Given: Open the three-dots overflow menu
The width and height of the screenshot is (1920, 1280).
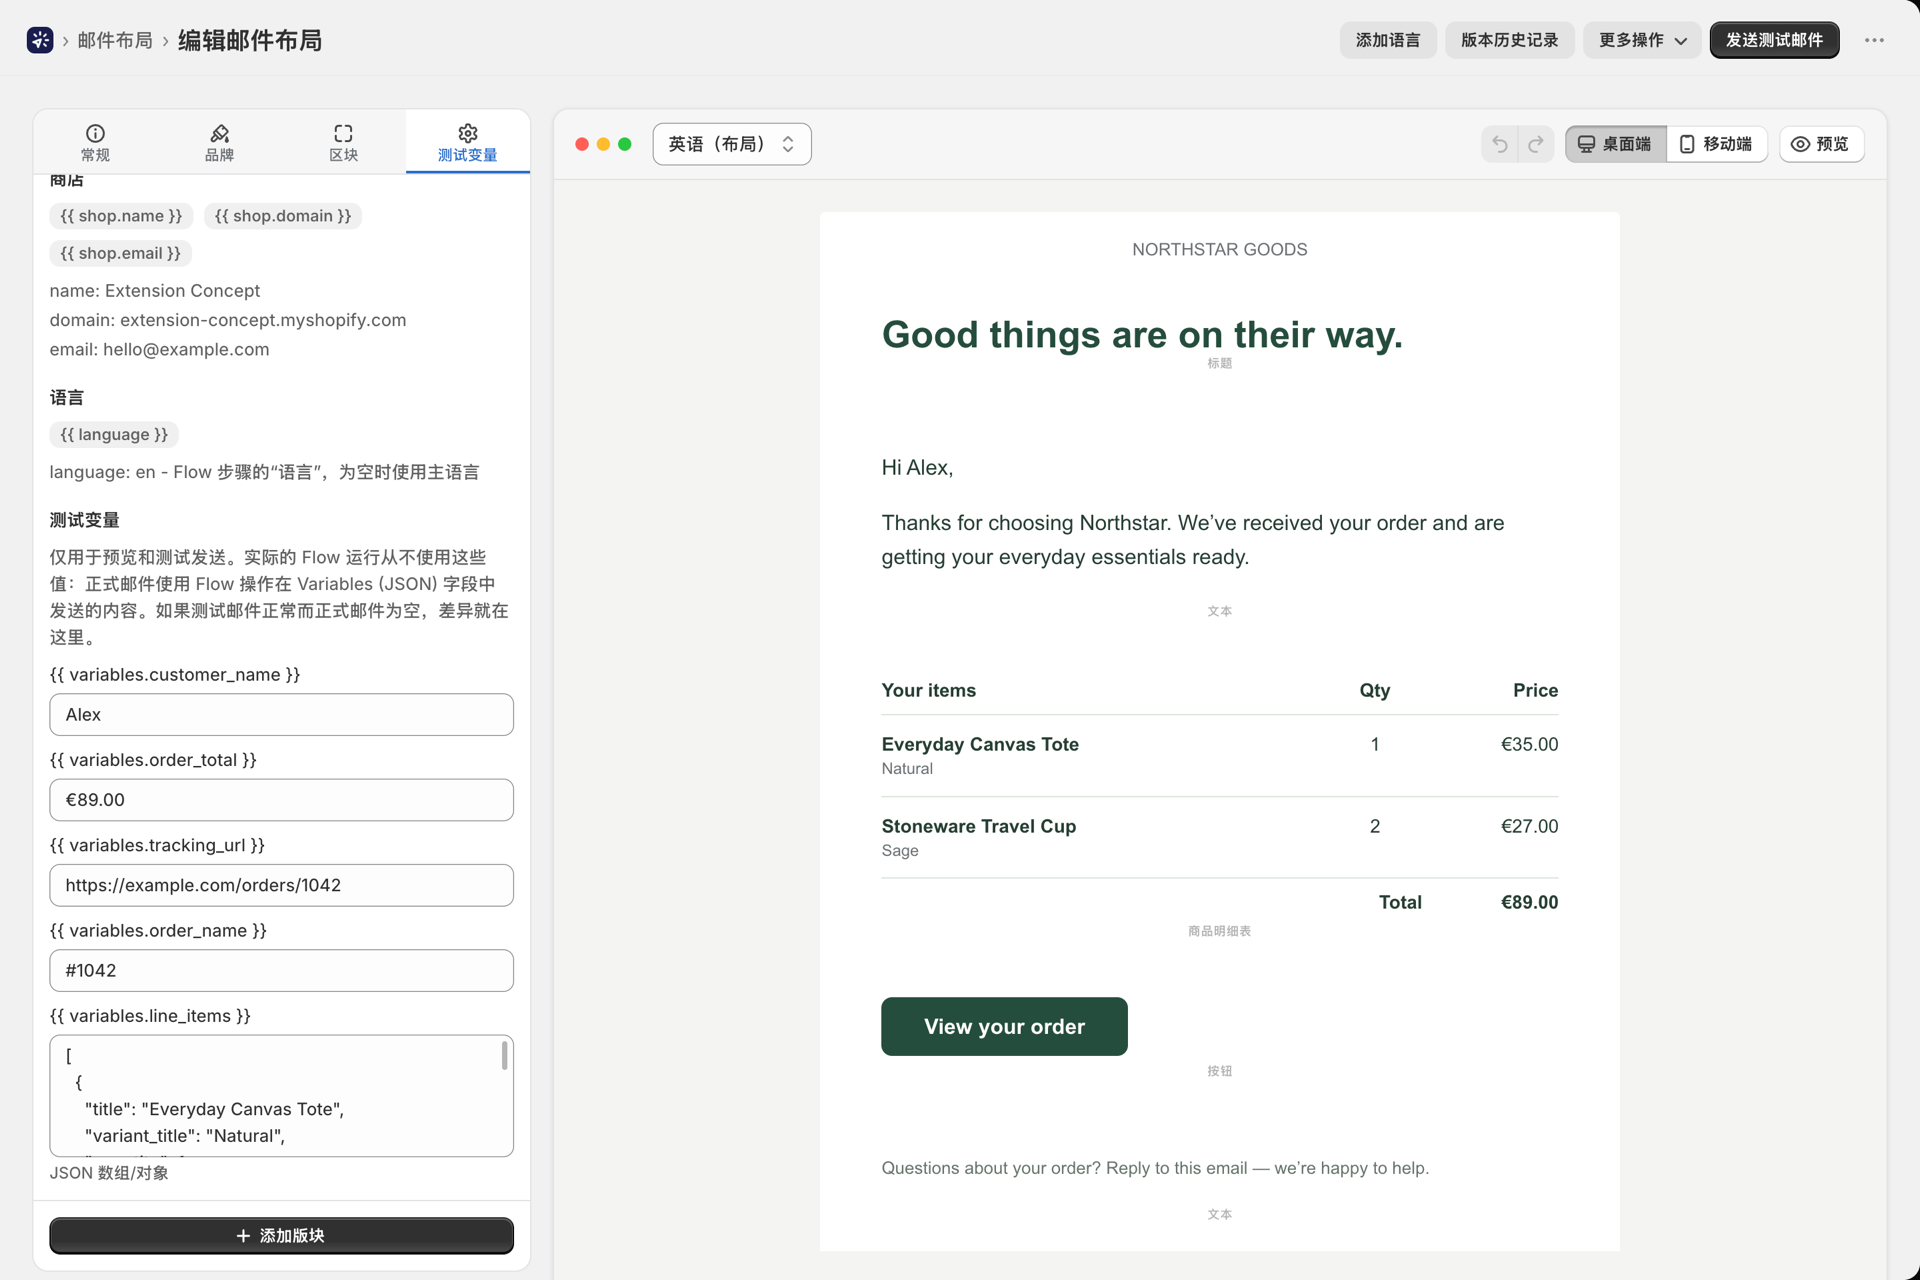Looking at the screenshot, I should tap(1874, 40).
